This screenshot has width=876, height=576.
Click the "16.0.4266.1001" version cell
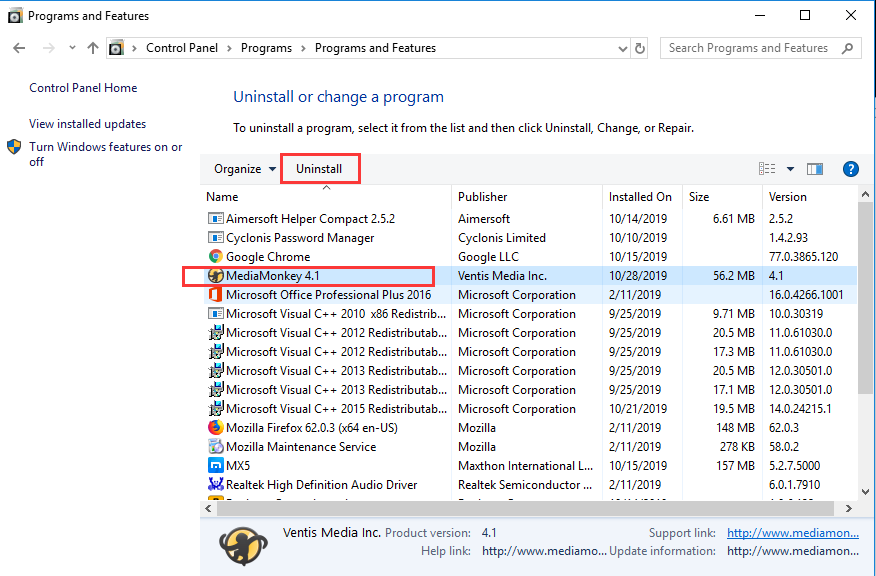[x=806, y=294]
